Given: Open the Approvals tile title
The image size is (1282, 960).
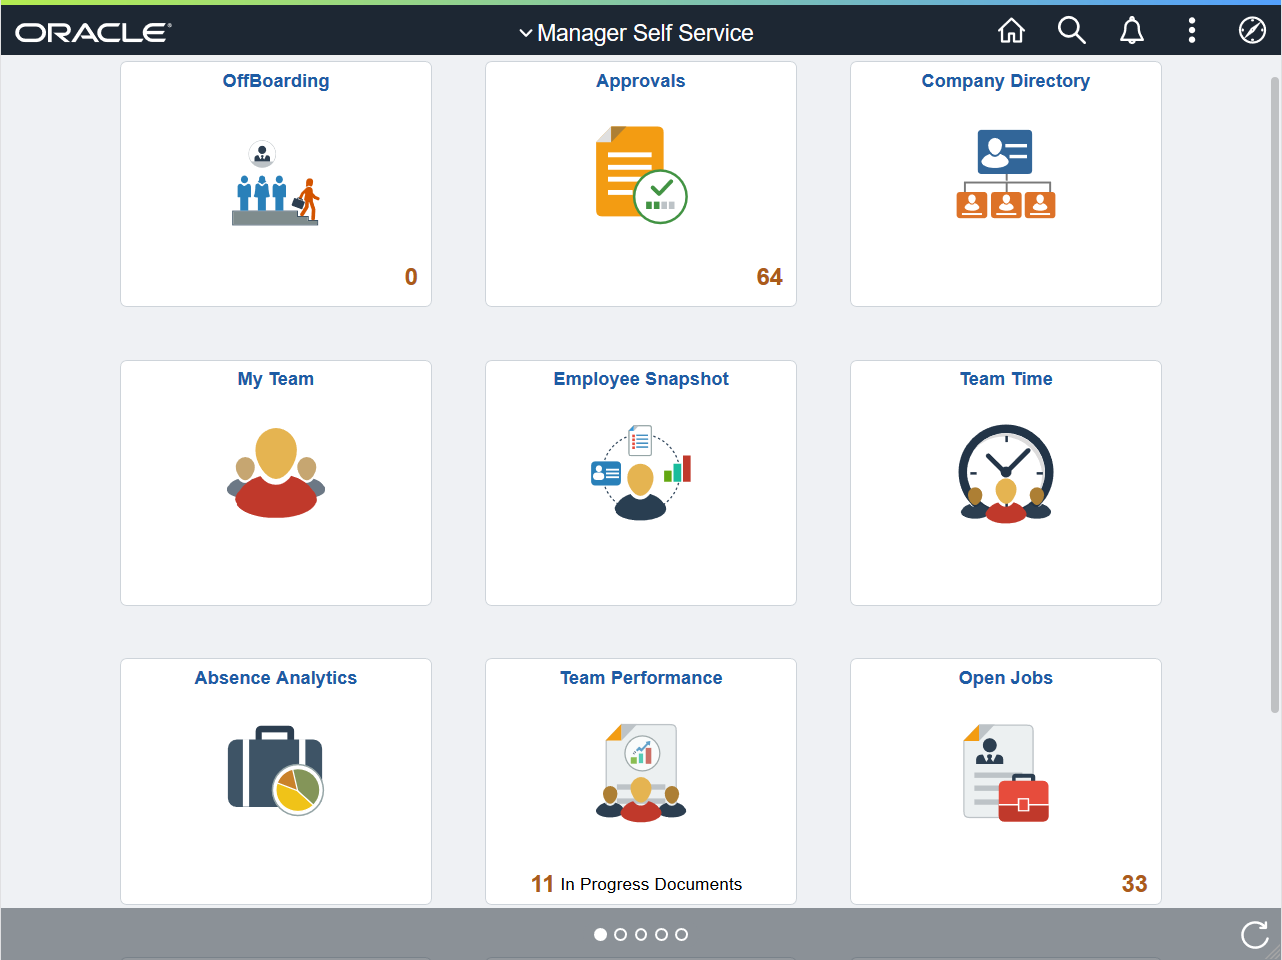Looking at the screenshot, I should (x=641, y=81).
